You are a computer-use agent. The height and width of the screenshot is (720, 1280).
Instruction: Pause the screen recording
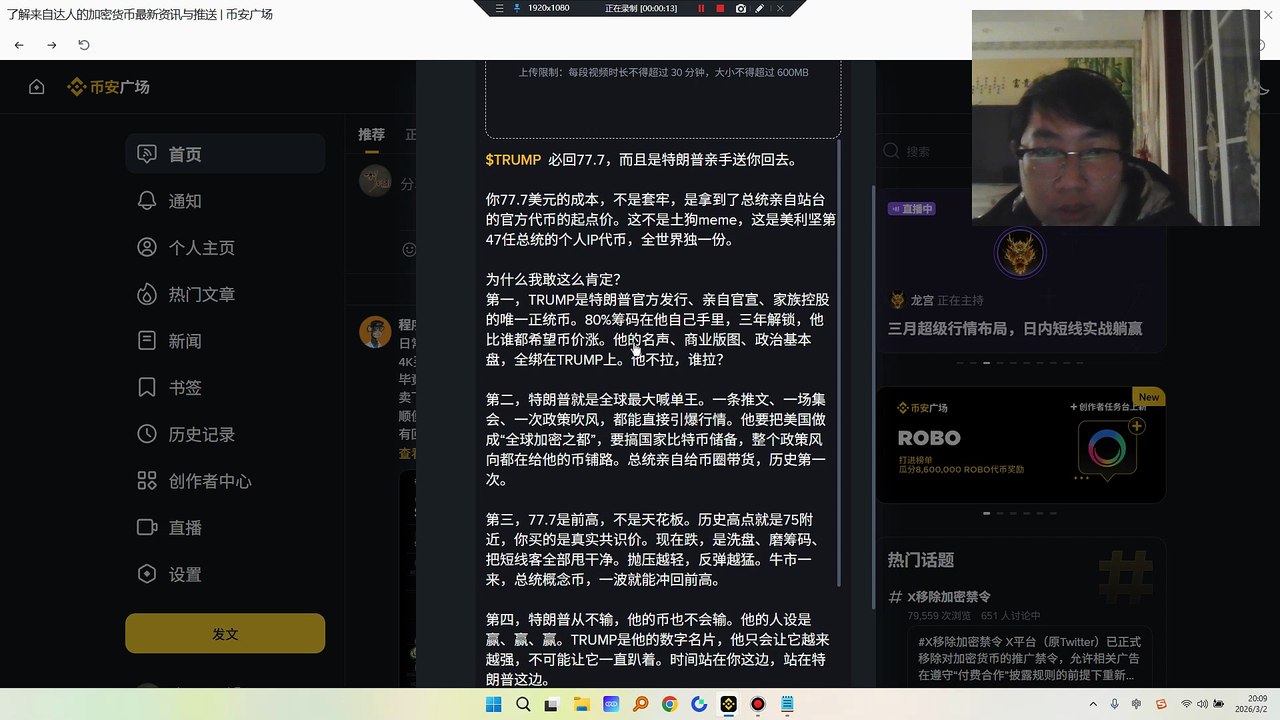pyautogui.click(x=700, y=8)
